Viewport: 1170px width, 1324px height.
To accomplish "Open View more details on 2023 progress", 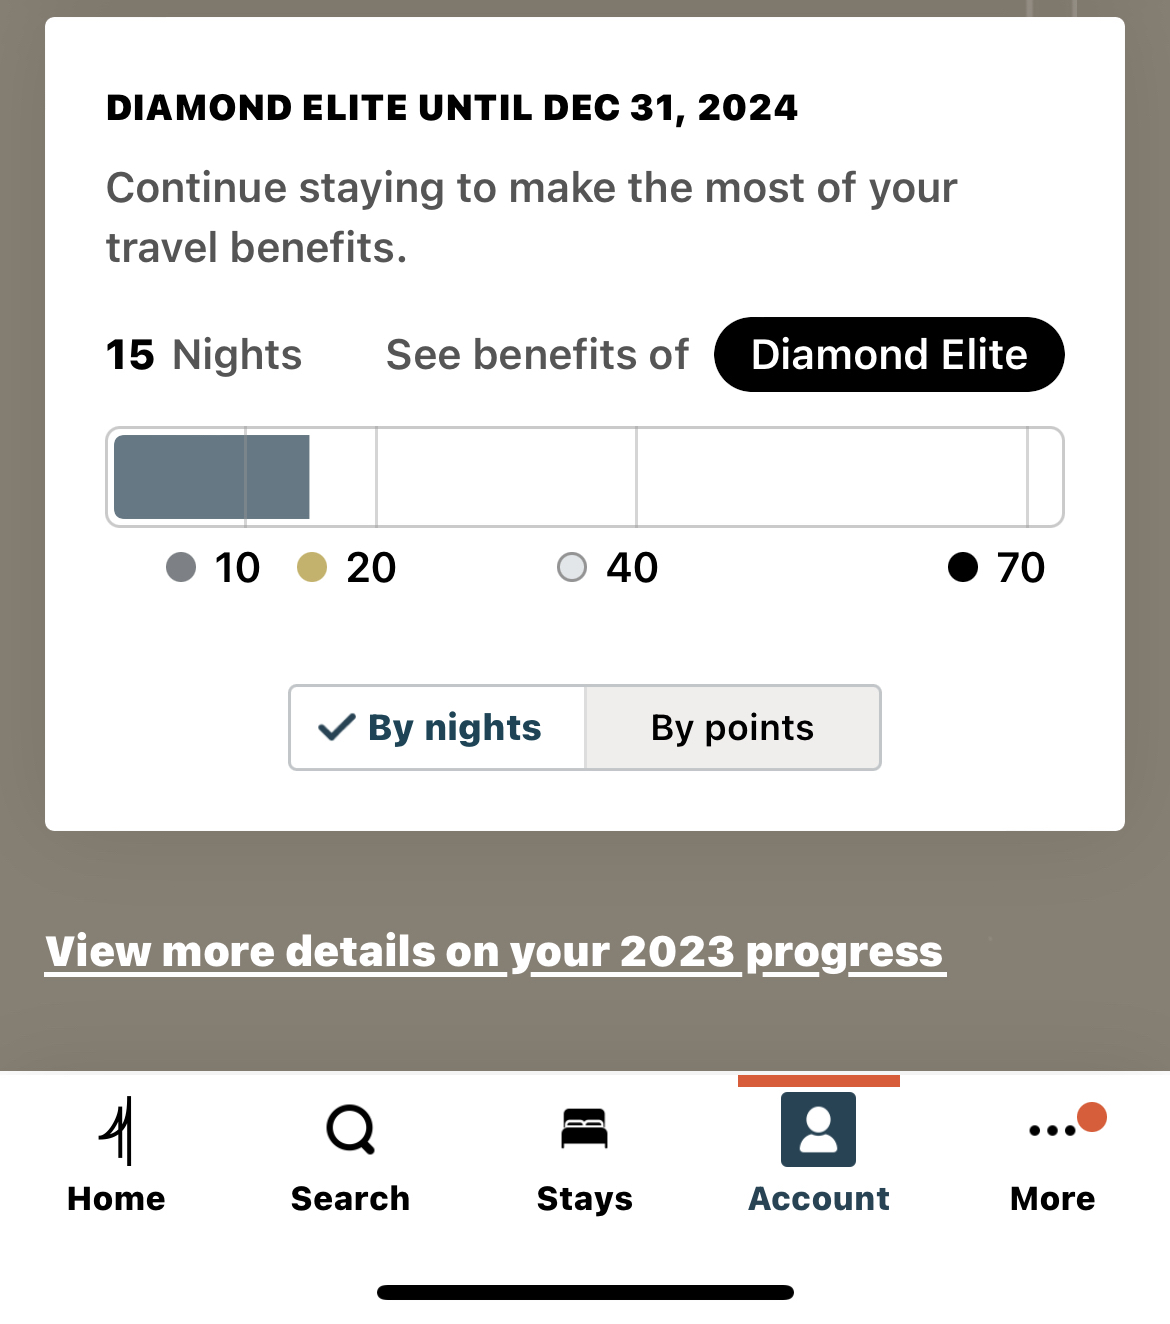I will pos(495,952).
